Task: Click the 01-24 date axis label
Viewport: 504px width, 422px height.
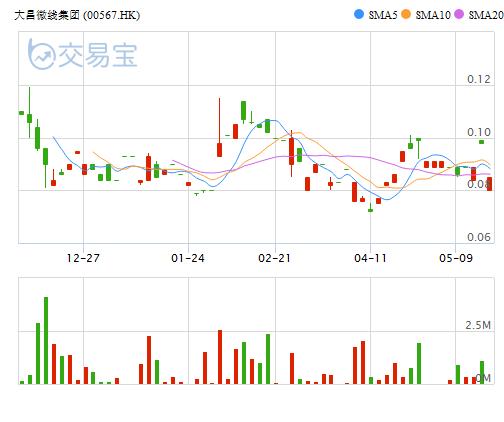Action: point(188,258)
